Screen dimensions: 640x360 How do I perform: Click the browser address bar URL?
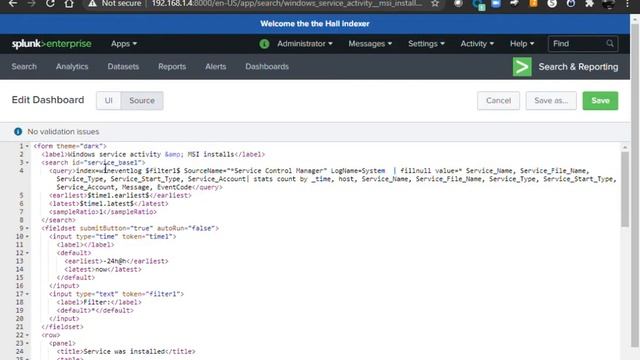287,4
